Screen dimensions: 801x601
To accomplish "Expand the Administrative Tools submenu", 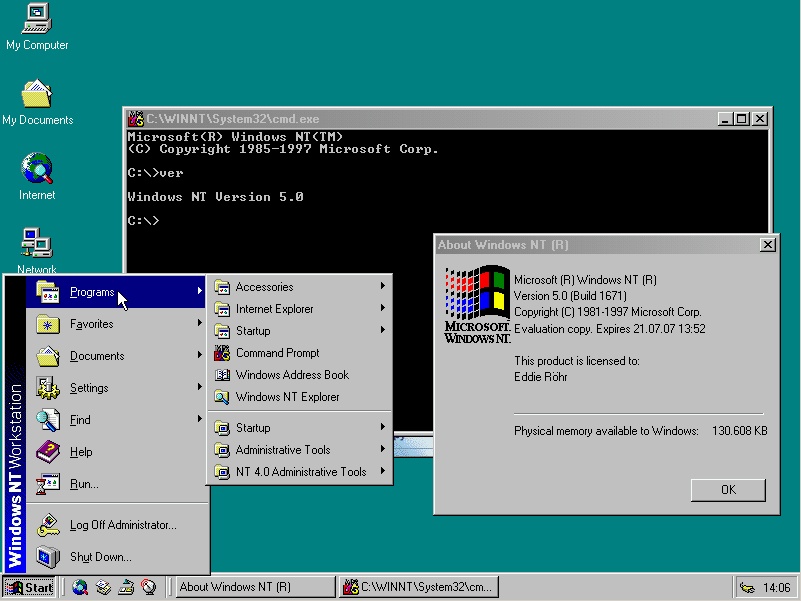I will click(x=282, y=450).
